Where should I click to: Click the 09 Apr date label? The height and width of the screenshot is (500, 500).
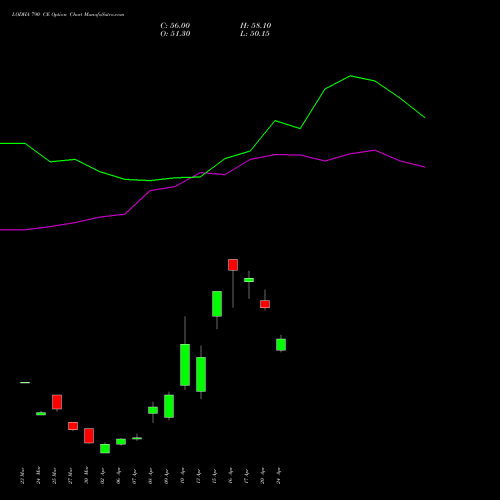pyautogui.click(x=166, y=476)
